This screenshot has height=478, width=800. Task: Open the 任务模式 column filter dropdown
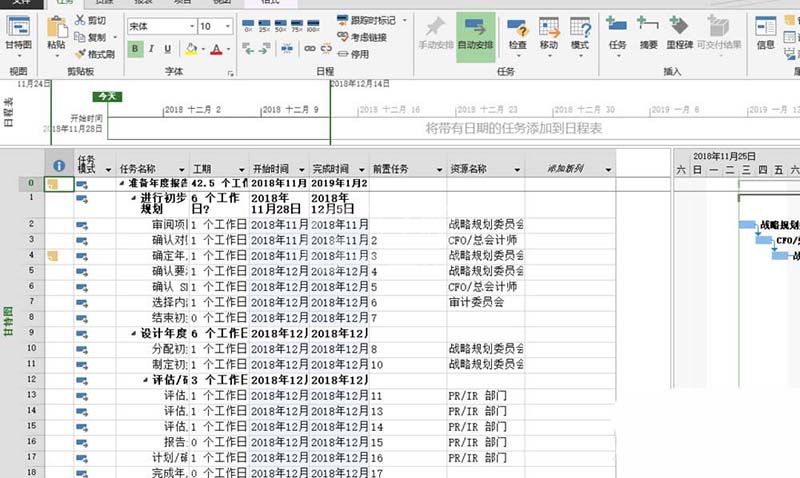point(108,169)
